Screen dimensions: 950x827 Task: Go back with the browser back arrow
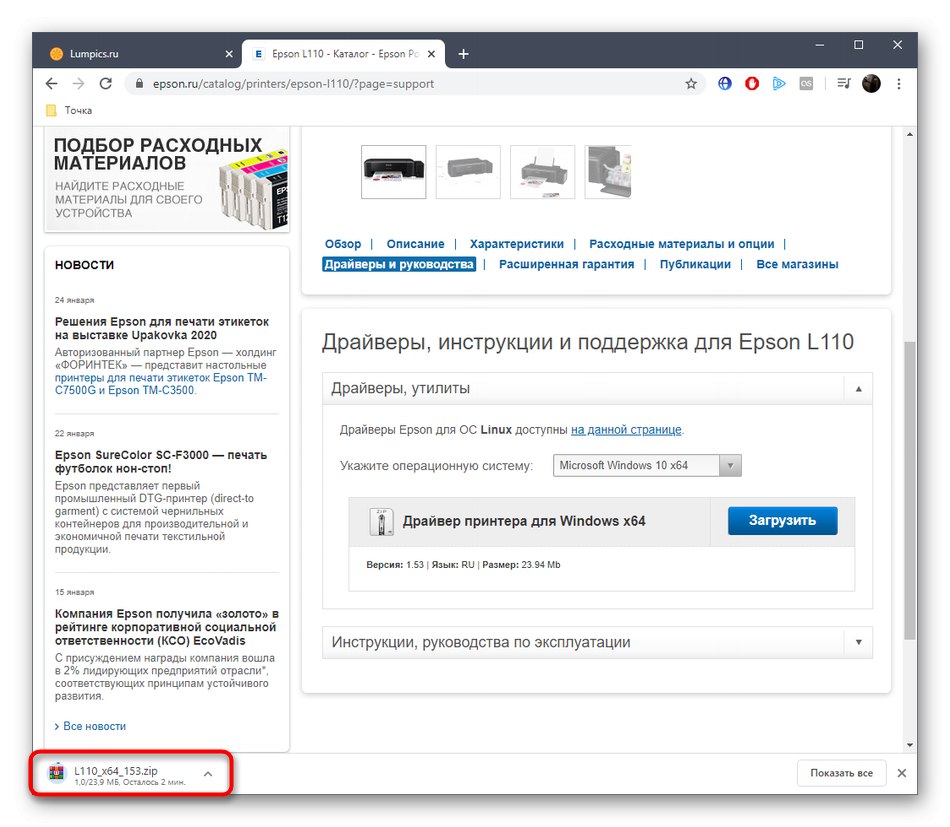(x=51, y=83)
